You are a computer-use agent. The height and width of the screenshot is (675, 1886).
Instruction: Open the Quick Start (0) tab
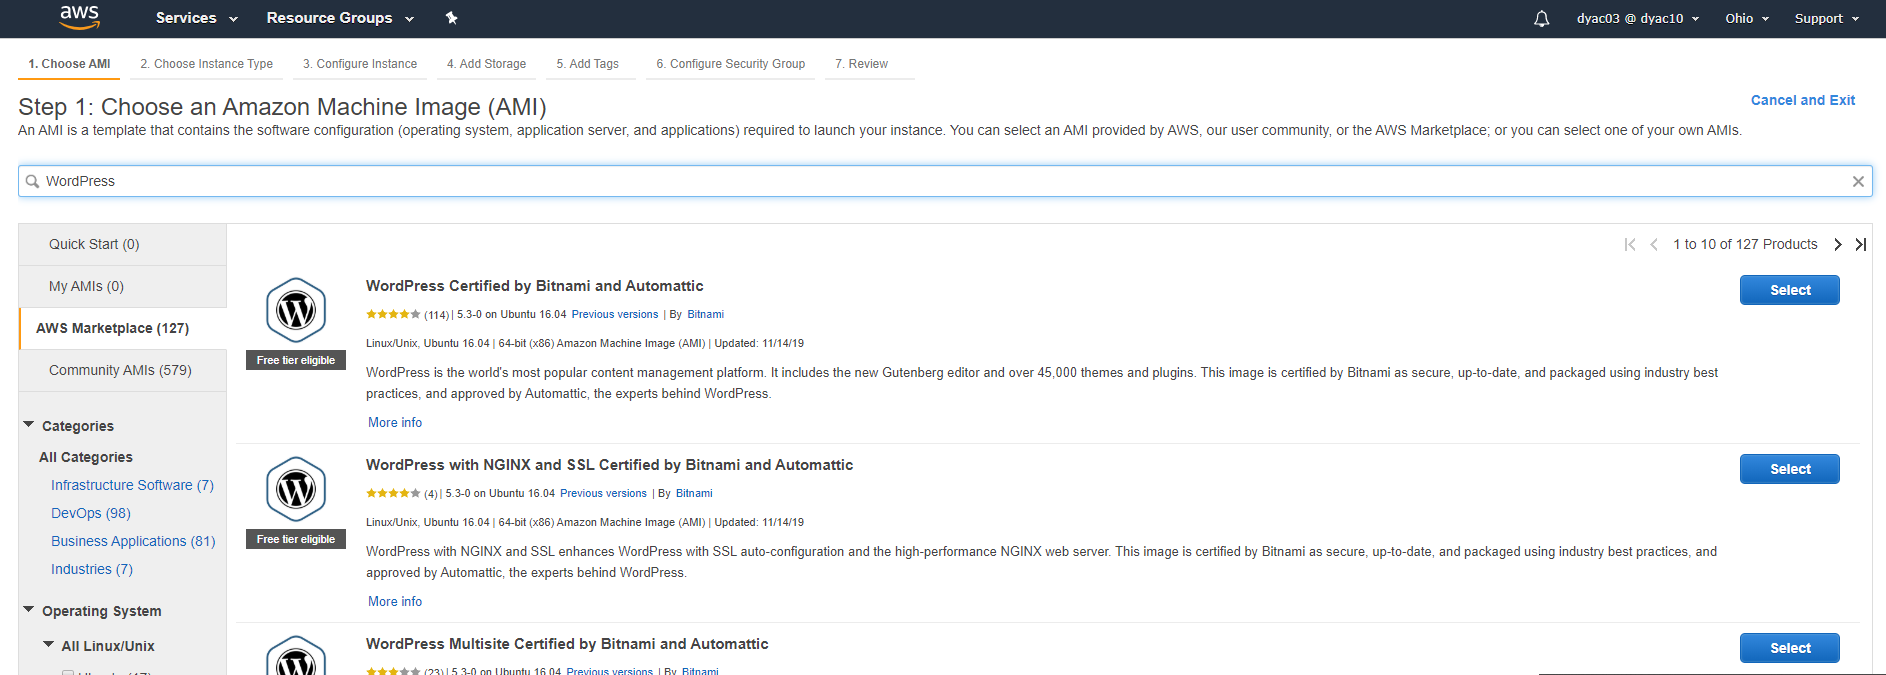pos(123,244)
